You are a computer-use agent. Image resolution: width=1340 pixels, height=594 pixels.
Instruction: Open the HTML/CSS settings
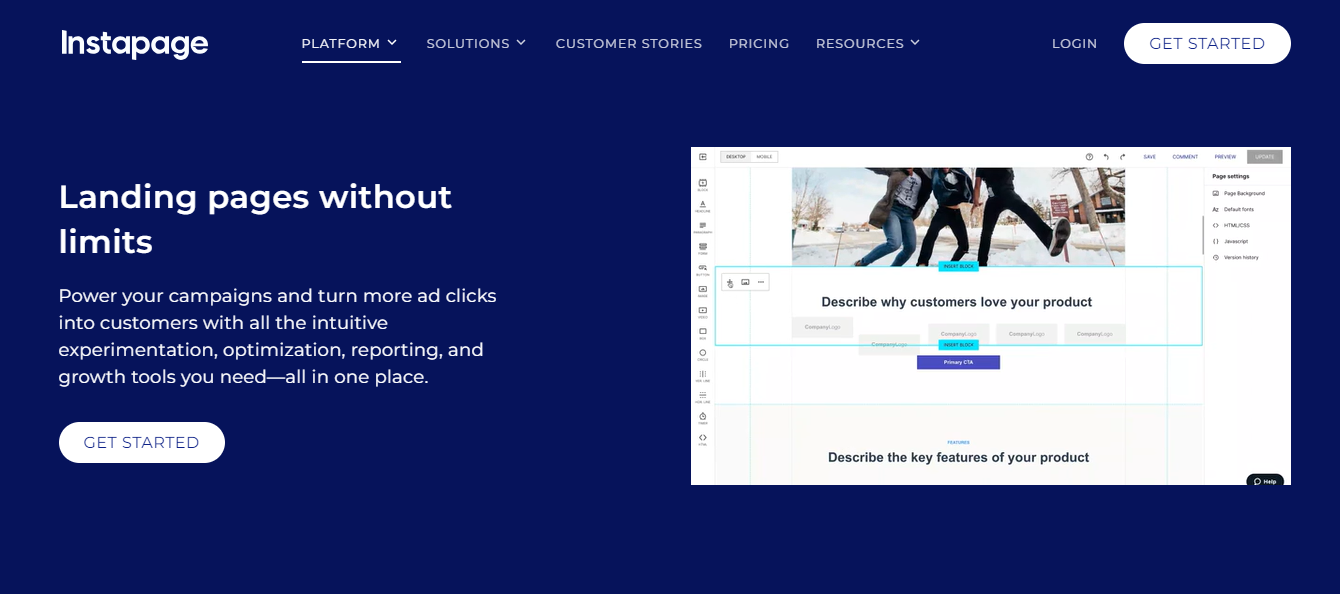pyautogui.click(x=1233, y=225)
